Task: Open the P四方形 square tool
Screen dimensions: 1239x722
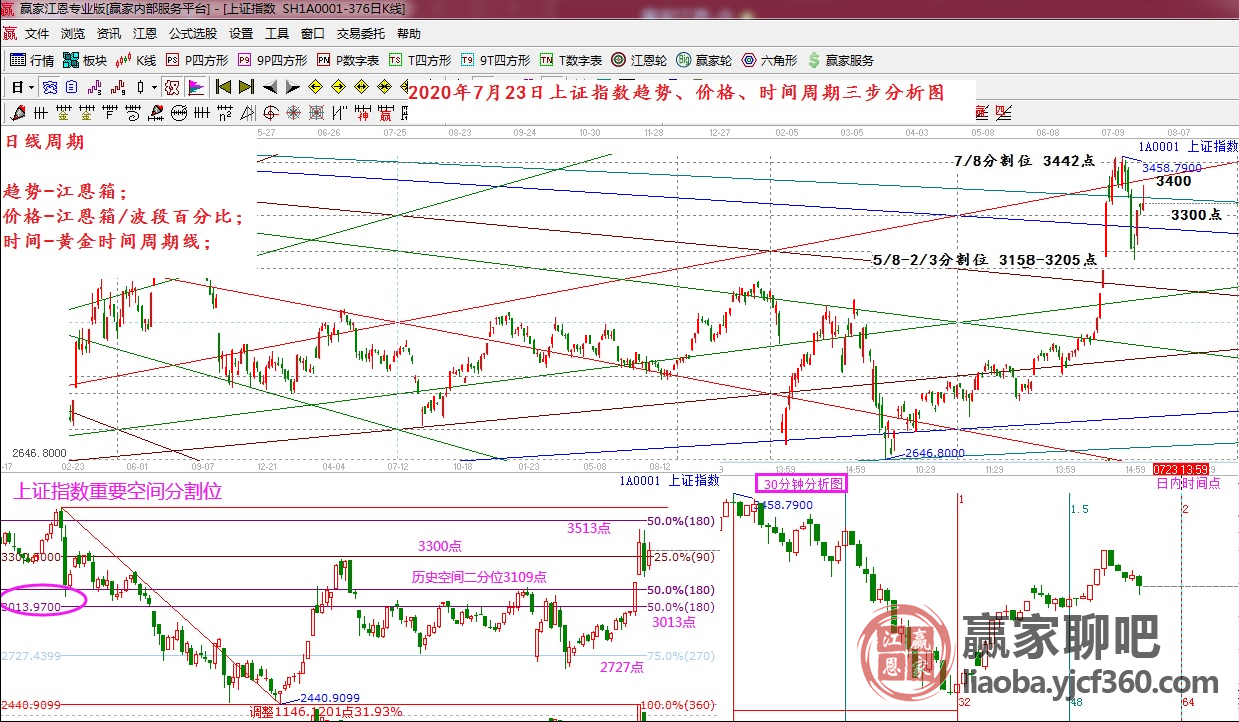Action: [198, 60]
